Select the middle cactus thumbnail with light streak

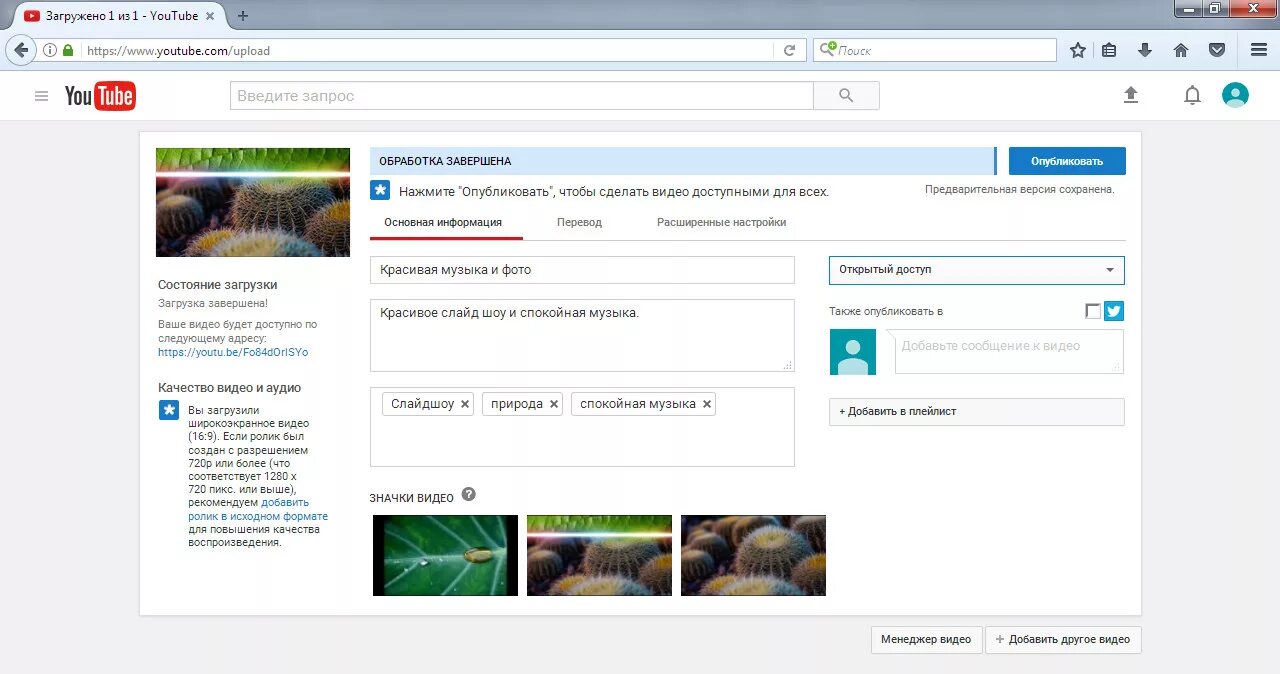(599, 555)
